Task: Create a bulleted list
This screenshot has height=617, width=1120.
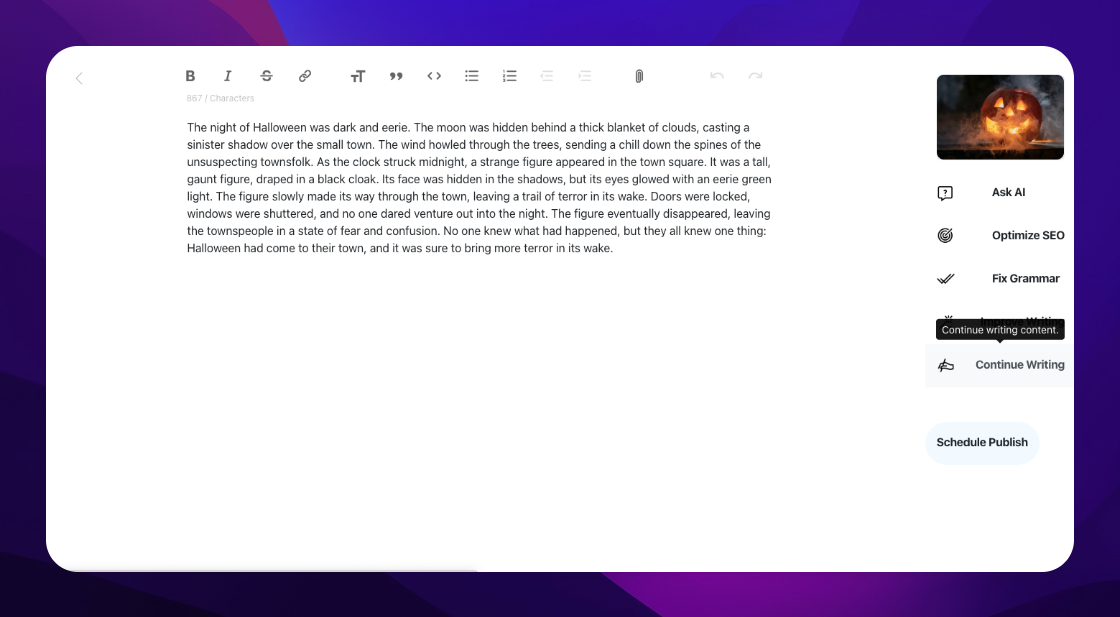Action: click(471, 76)
